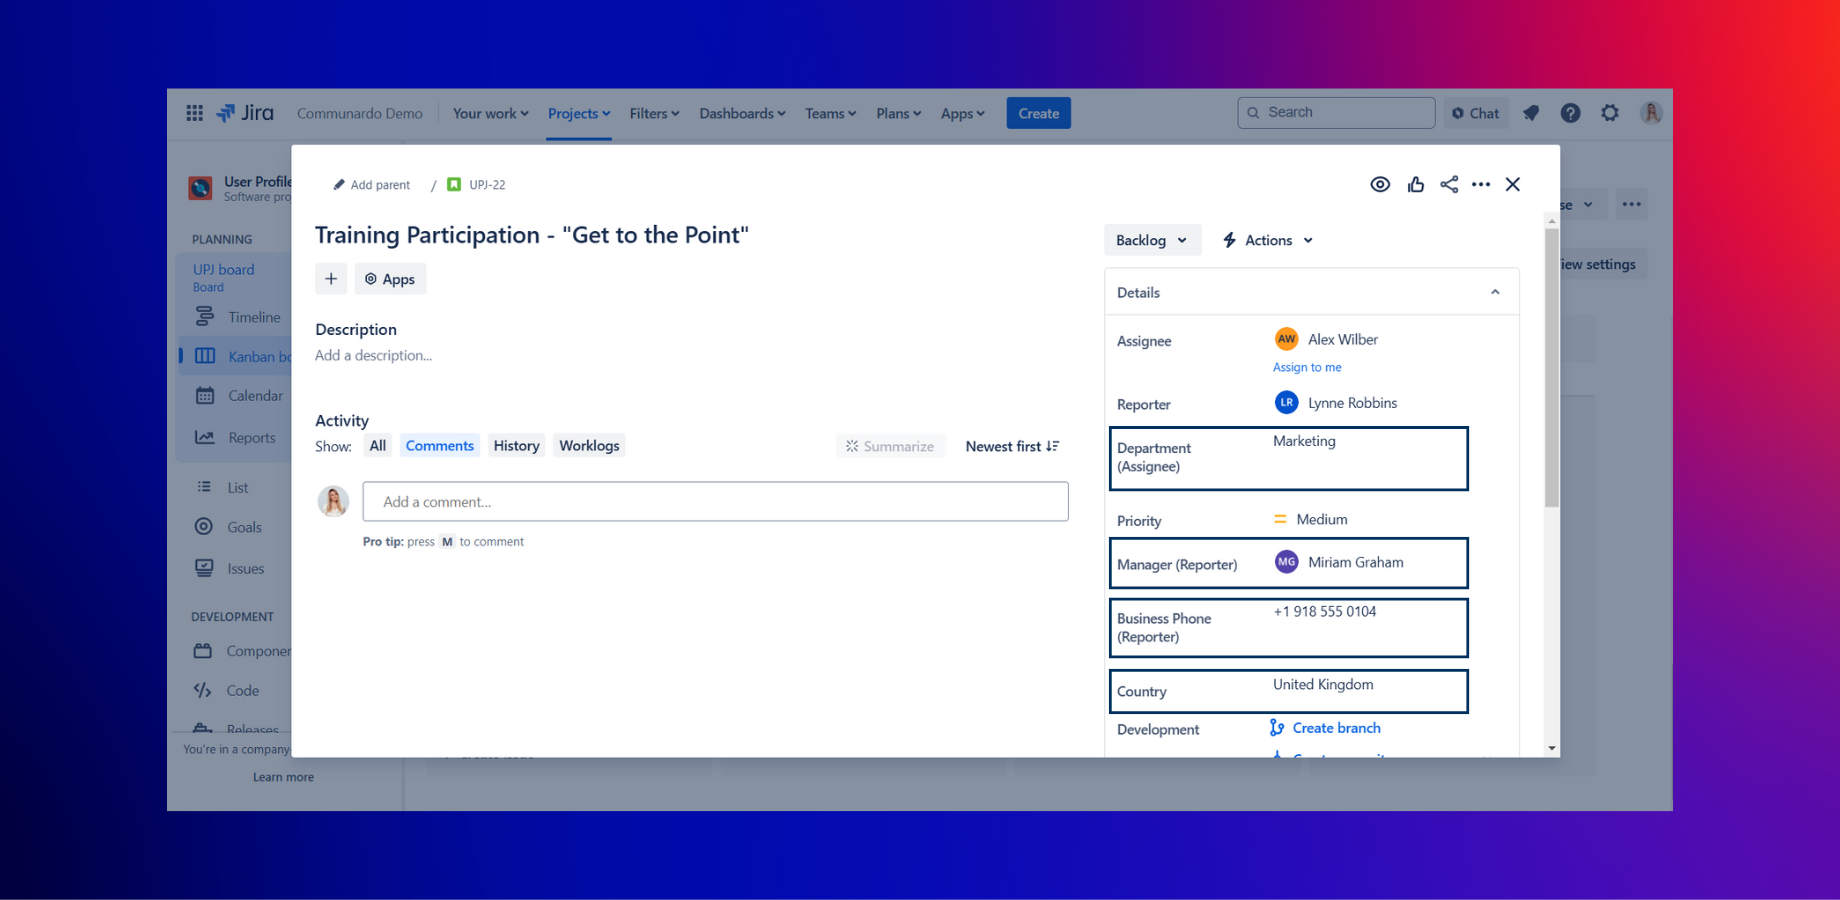Show History activity tab
The height and width of the screenshot is (900, 1840).
tap(516, 446)
